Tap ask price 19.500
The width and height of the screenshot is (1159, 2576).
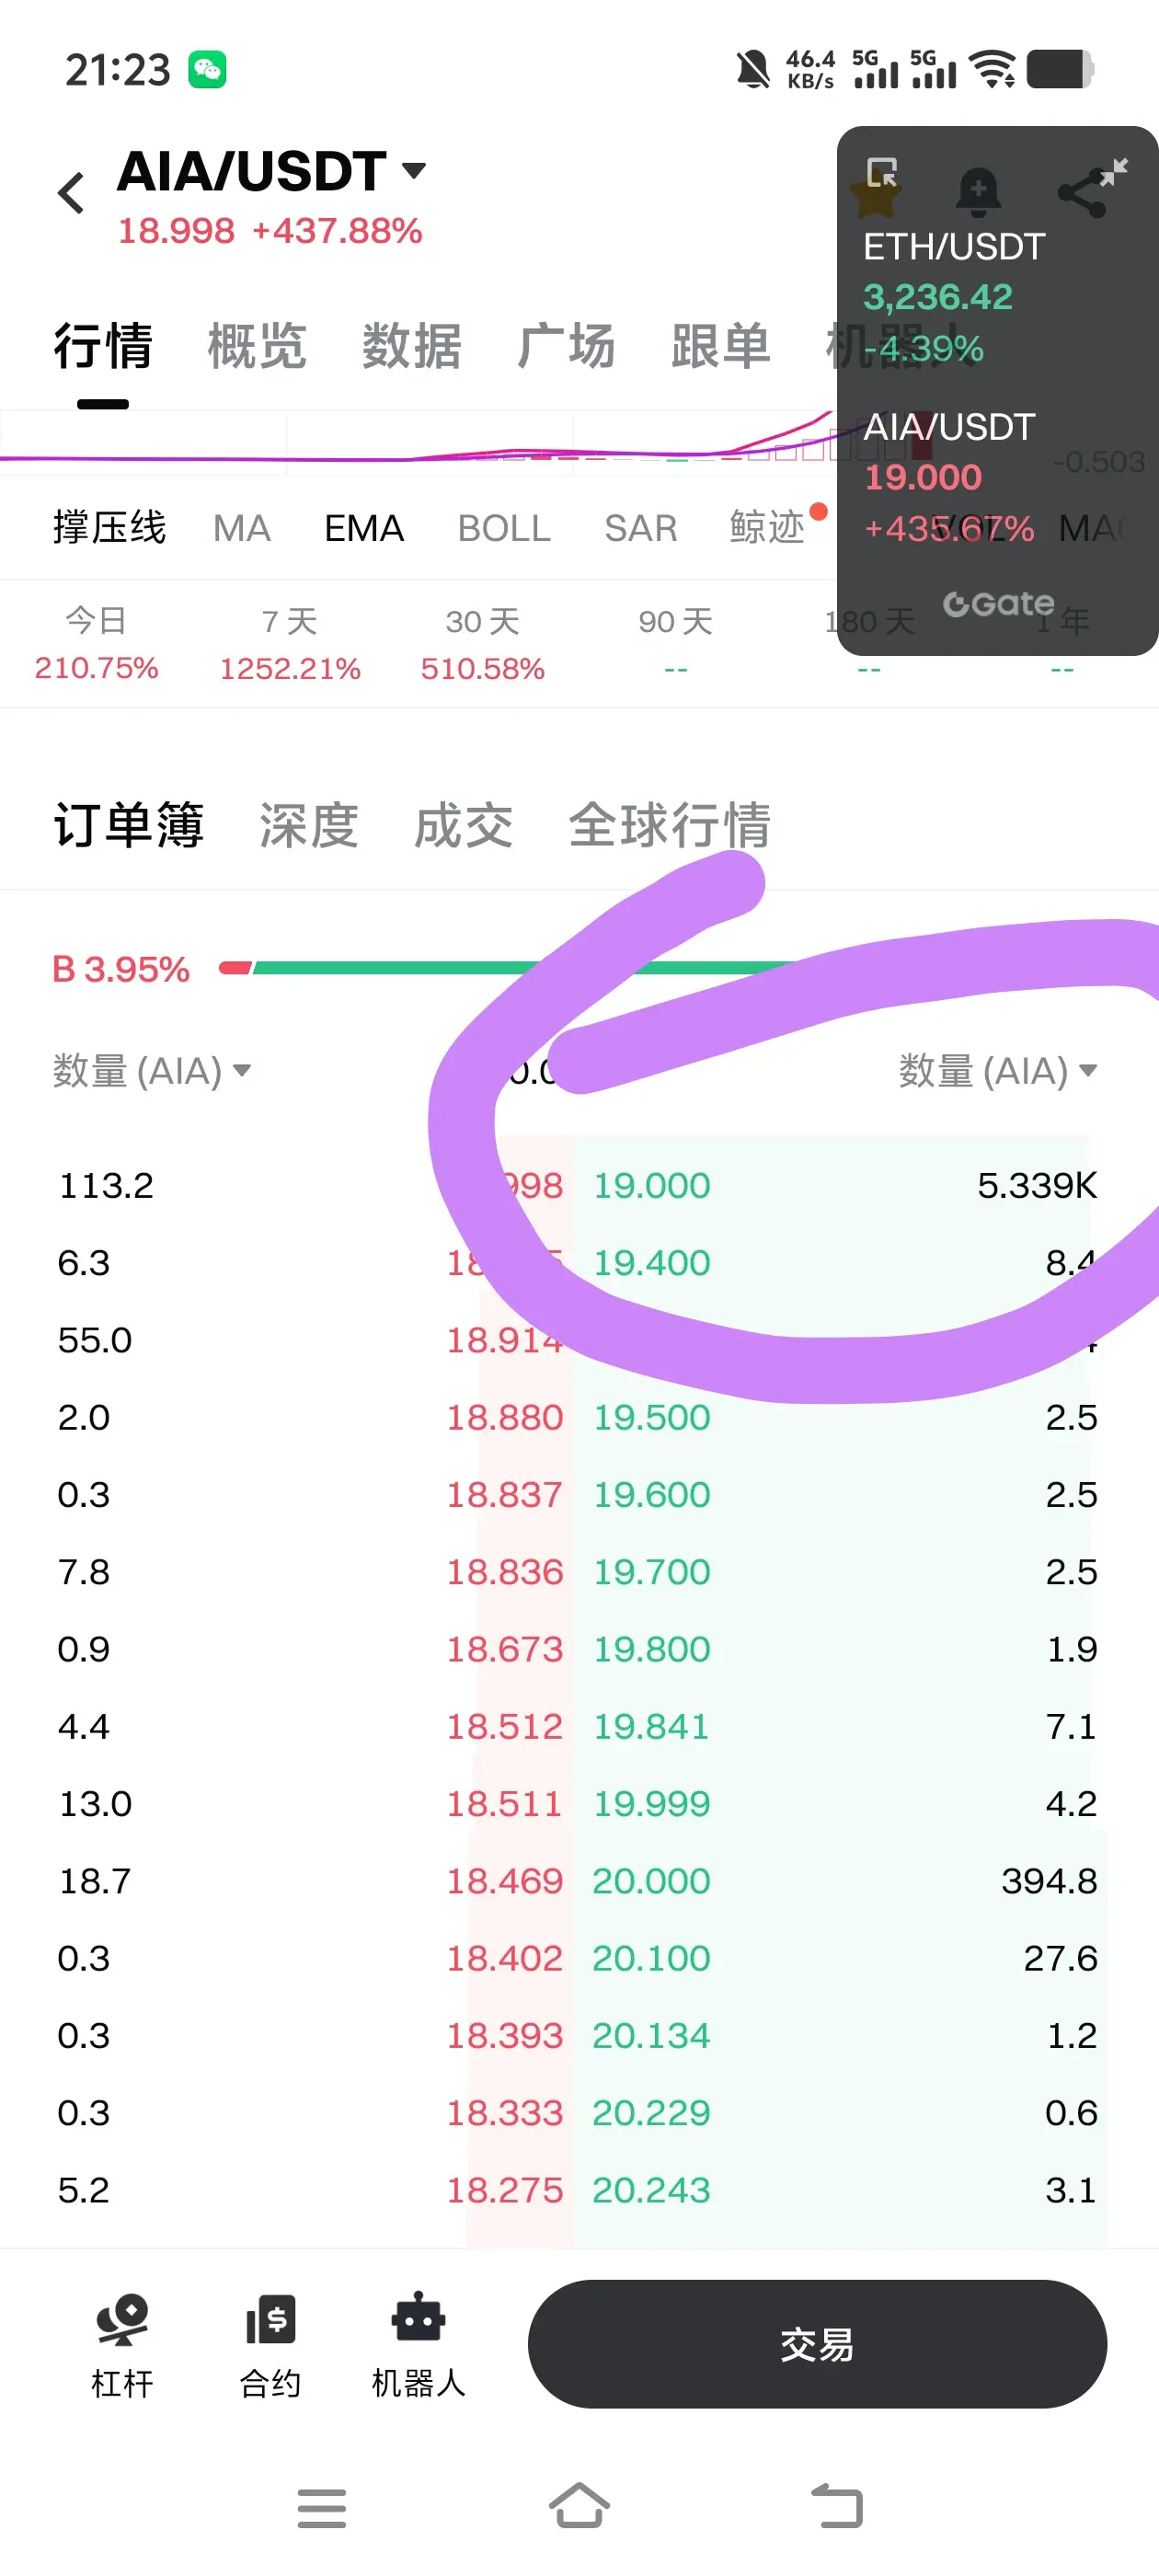click(652, 1417)
